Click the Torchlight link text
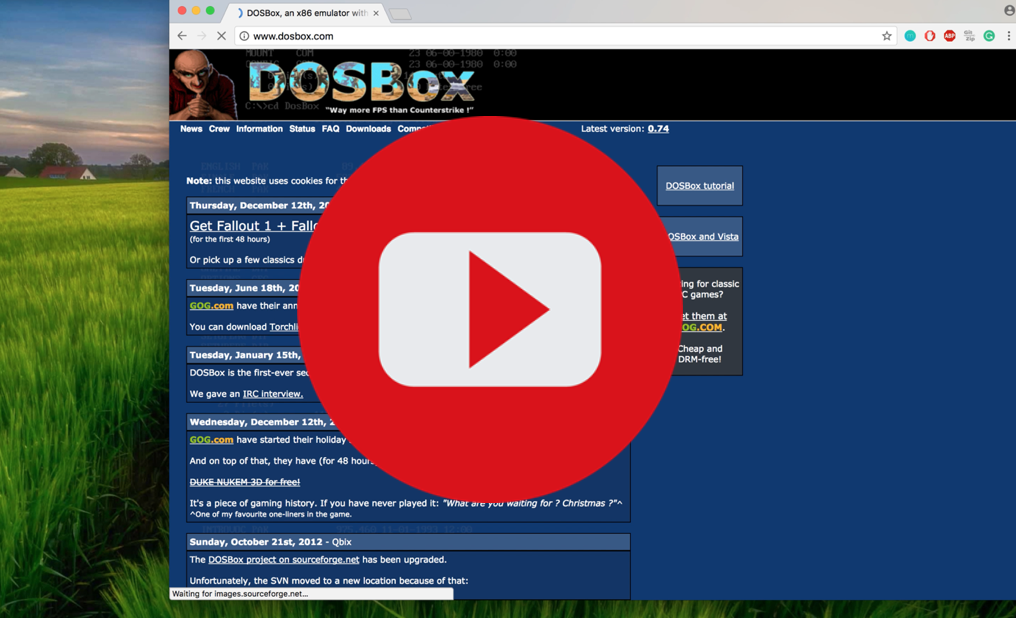 (x=284, y=327)
